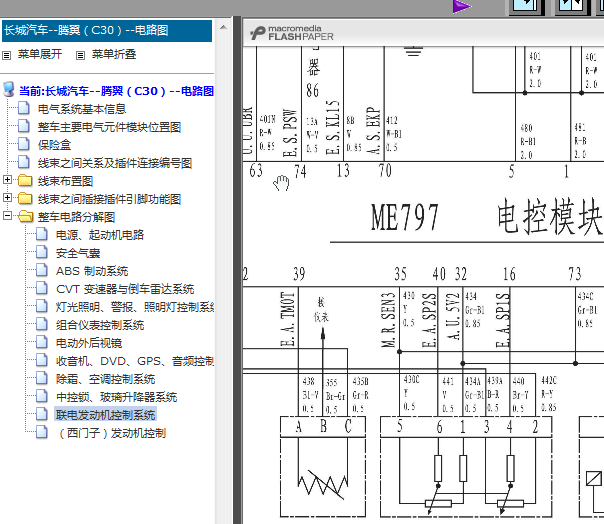The image size is (604, 524).
Task: Click the 菜单折叠 collapse-all menu button
Action: pyautogui.click(x=114, y=54)
